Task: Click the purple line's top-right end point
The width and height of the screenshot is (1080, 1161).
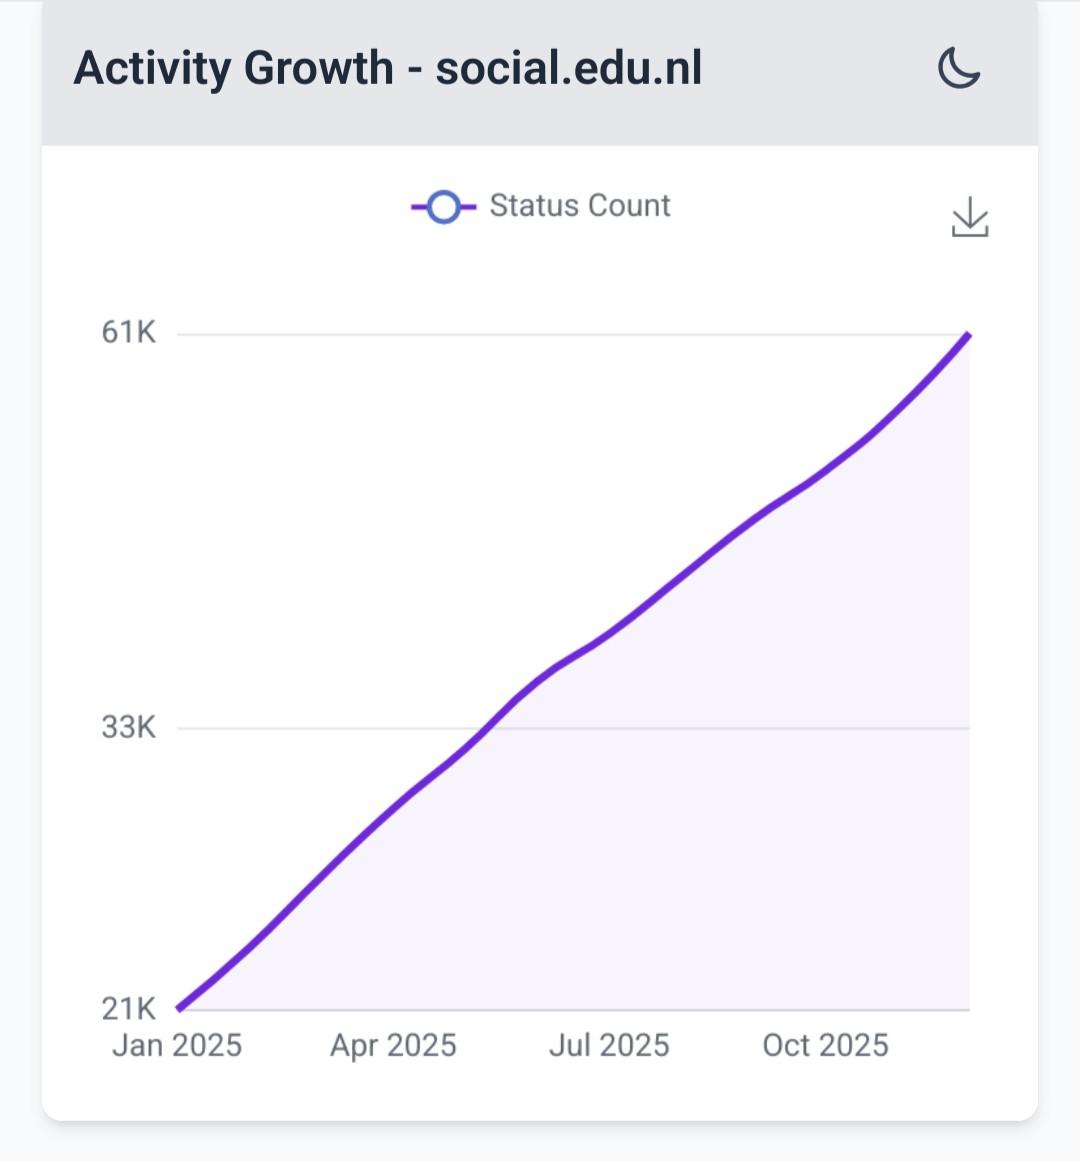Action: coord(968,334)
